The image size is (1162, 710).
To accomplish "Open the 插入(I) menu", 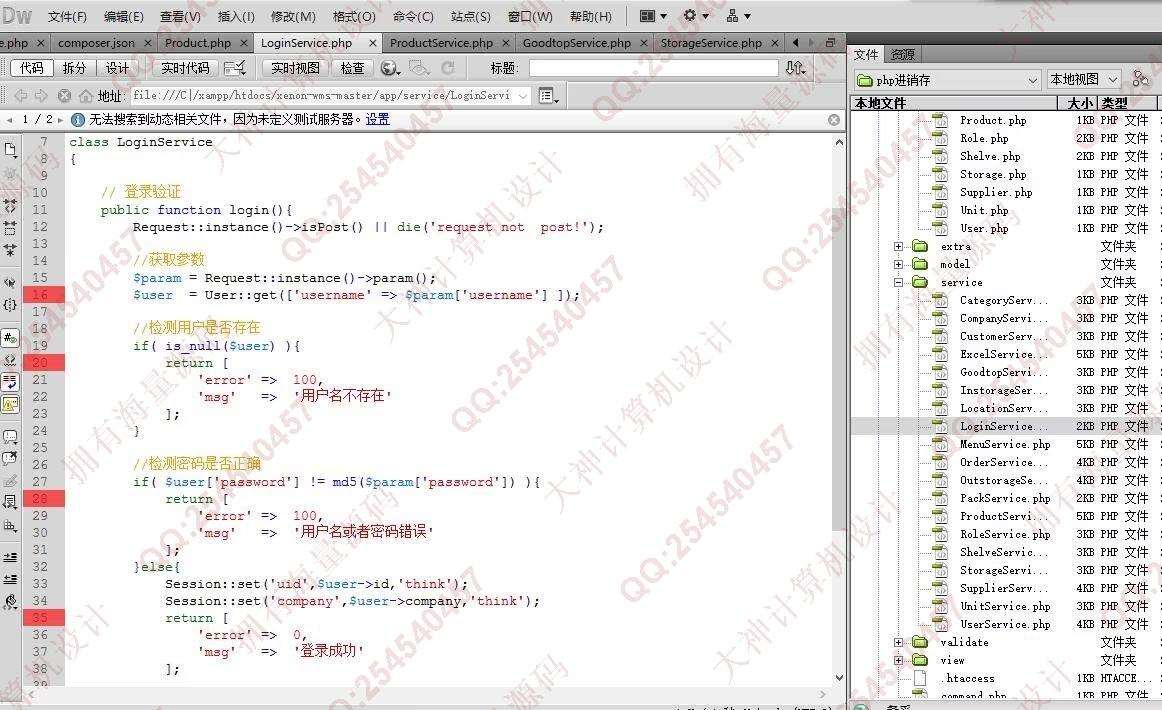I will pyautogui.click(x=236, y=16).
